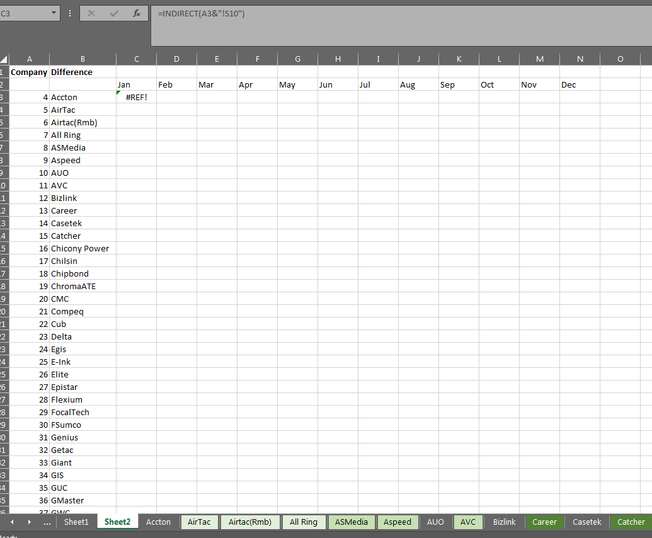Select column C header

point(136,59)
